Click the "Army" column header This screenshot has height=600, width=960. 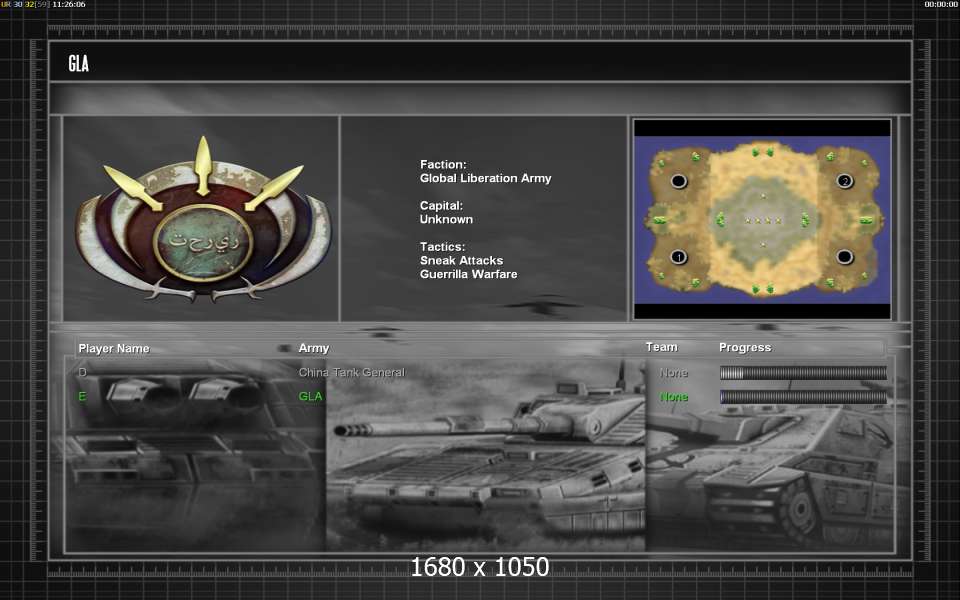point(314,348)
